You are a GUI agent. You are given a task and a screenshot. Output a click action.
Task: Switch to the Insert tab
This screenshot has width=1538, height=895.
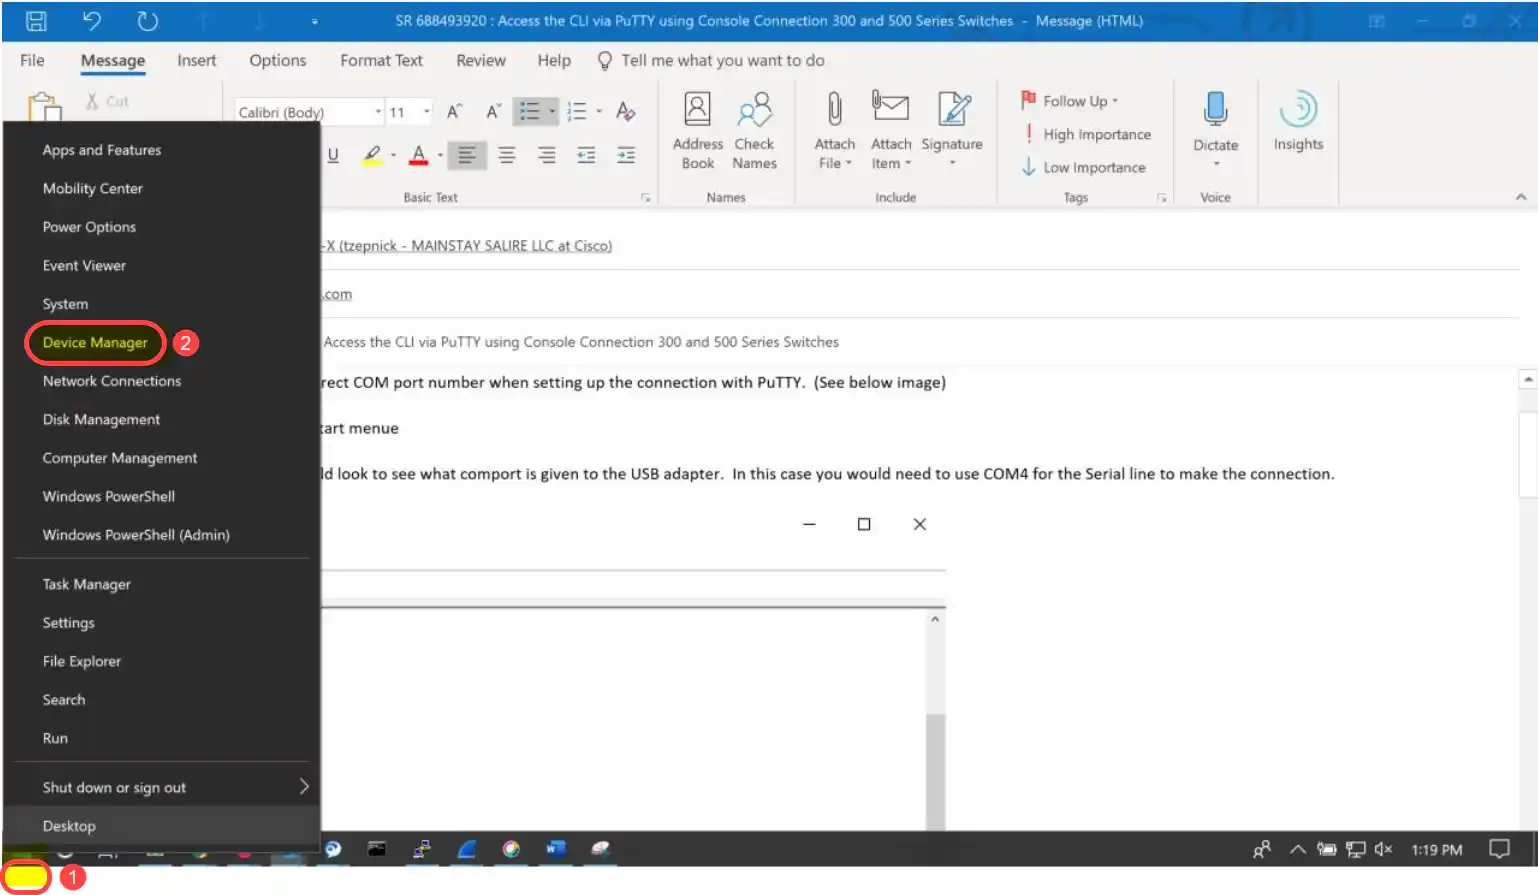coord(196,60)
